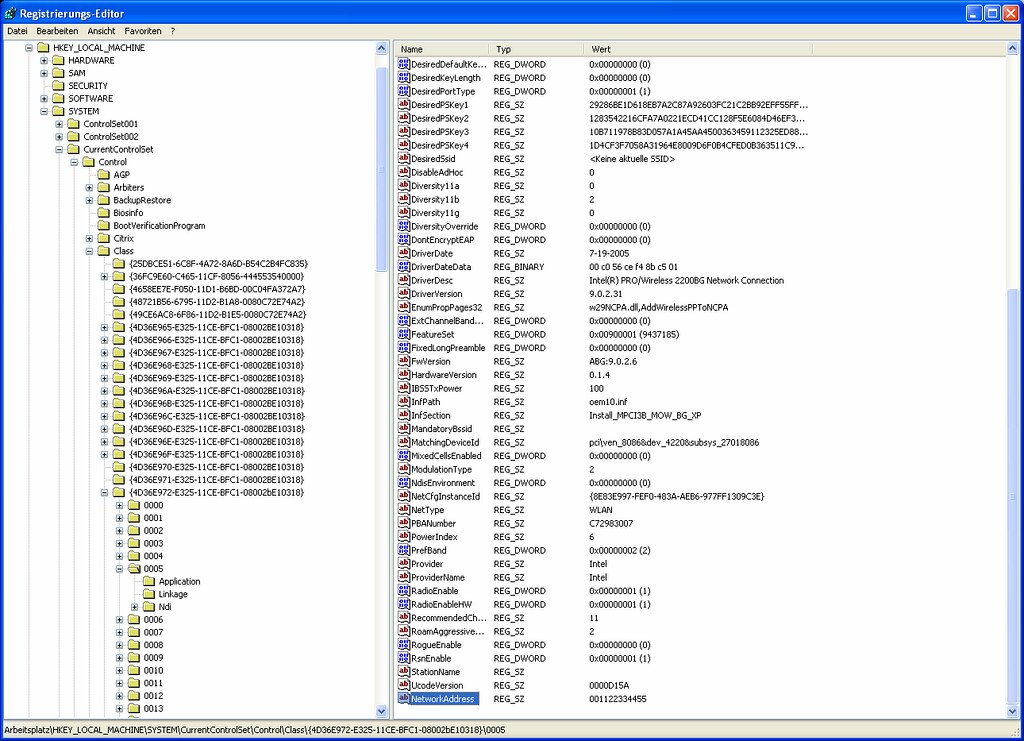Click the tree pane scroll-down arrow
Viewport: 1024px width, 741px height.
[381, 711]
